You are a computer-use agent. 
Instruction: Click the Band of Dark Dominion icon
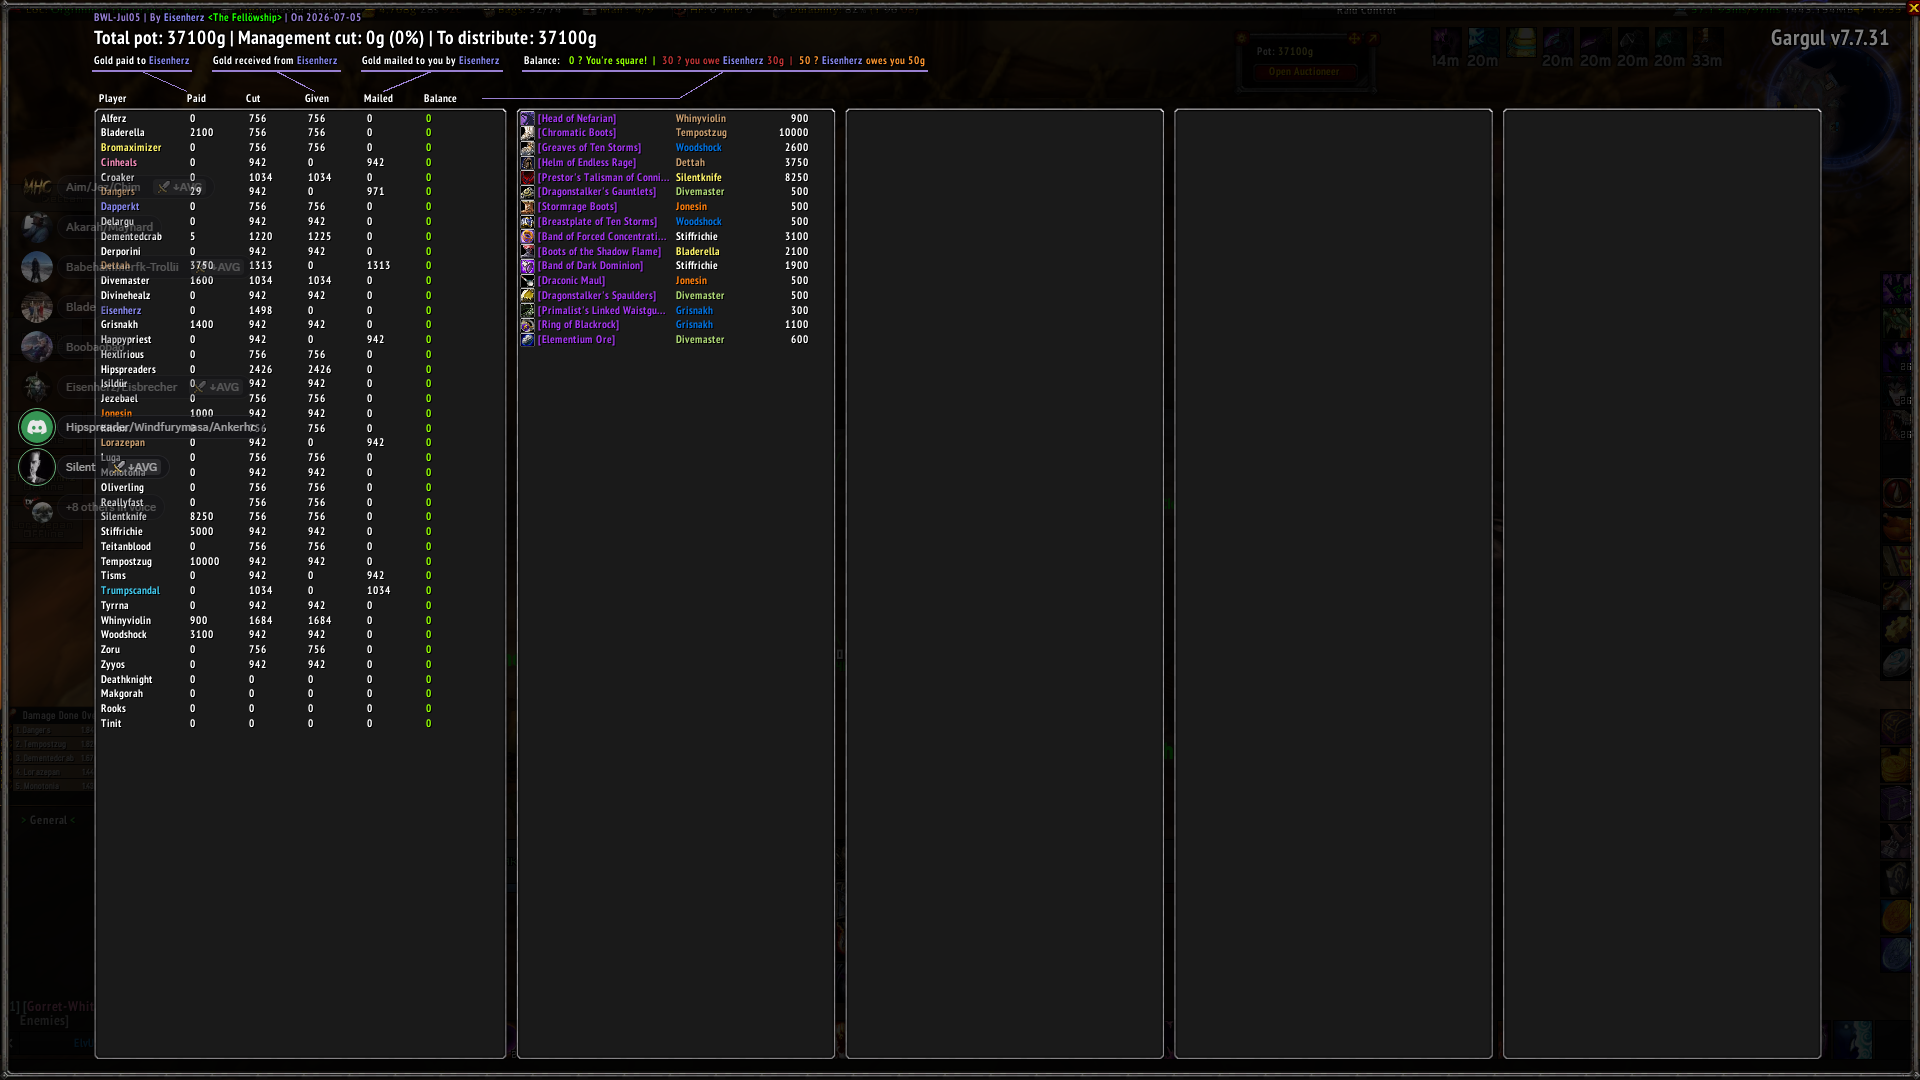coord(527,266)
